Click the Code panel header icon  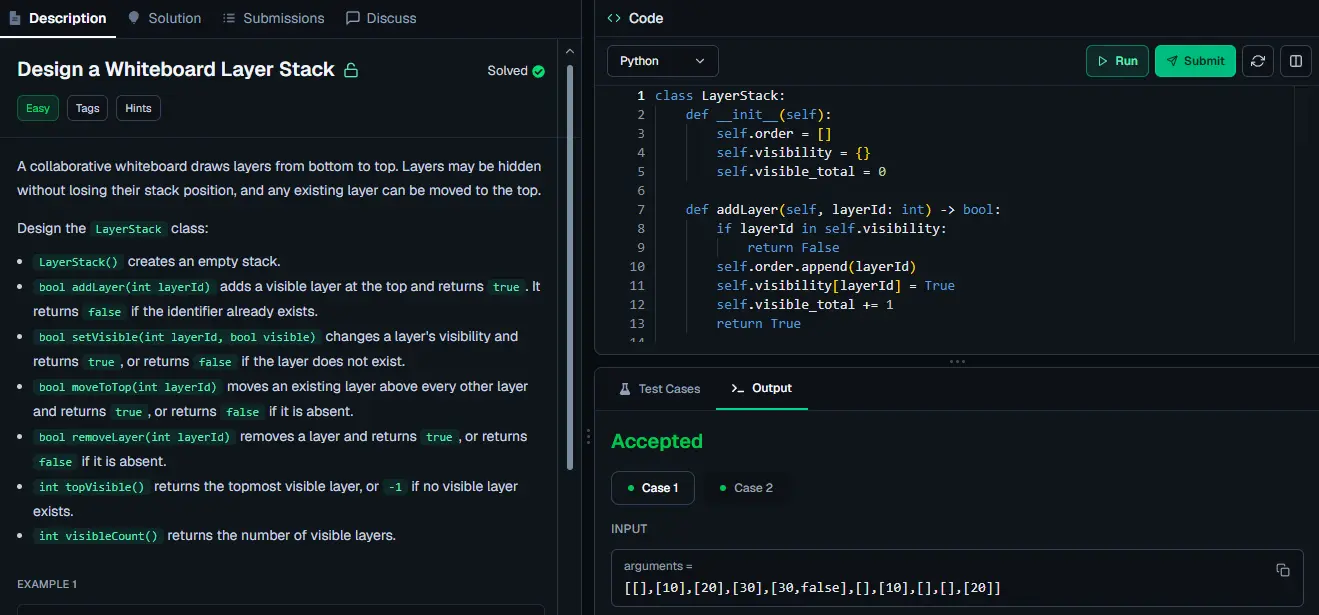pyautogui.click(x=614, y=18)
